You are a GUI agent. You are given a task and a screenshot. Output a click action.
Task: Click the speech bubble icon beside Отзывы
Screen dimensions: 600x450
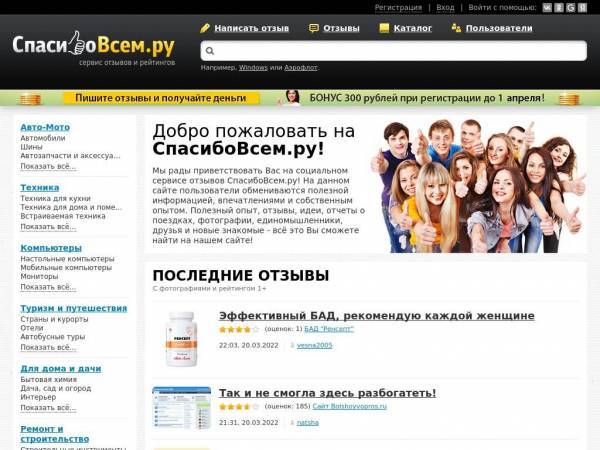(314, 28)
